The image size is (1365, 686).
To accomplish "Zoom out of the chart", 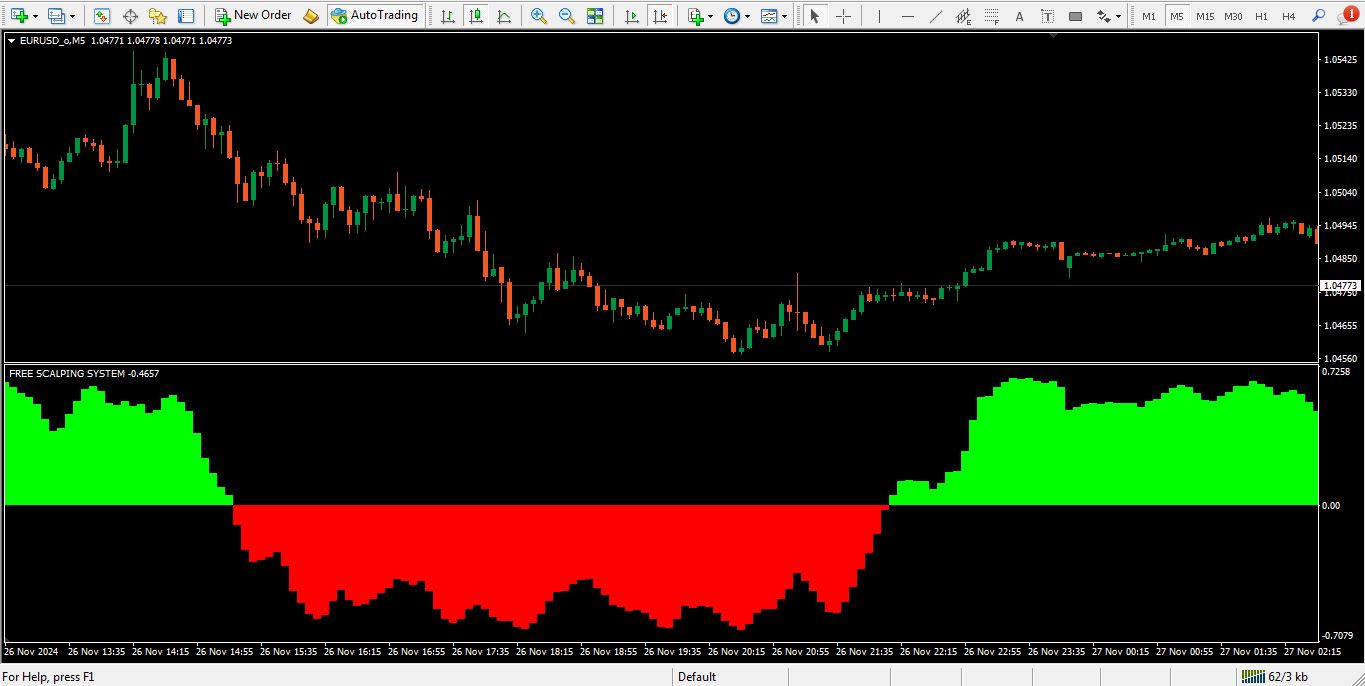I will [x=567, y=16].
